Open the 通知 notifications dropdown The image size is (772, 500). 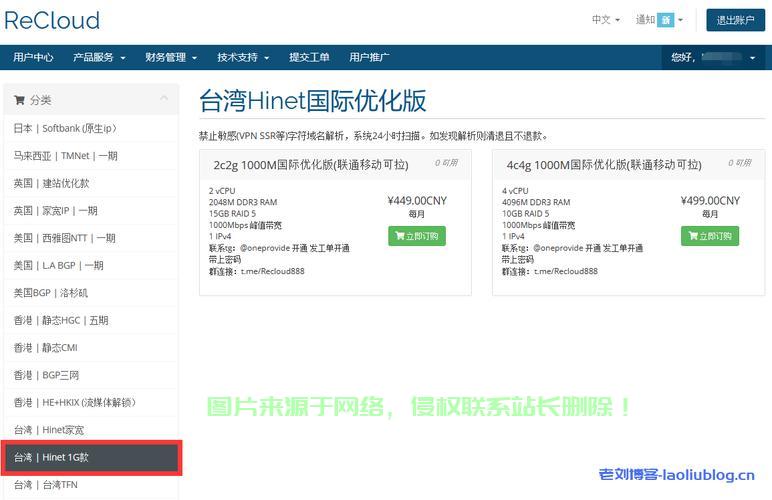pos(659,20)
